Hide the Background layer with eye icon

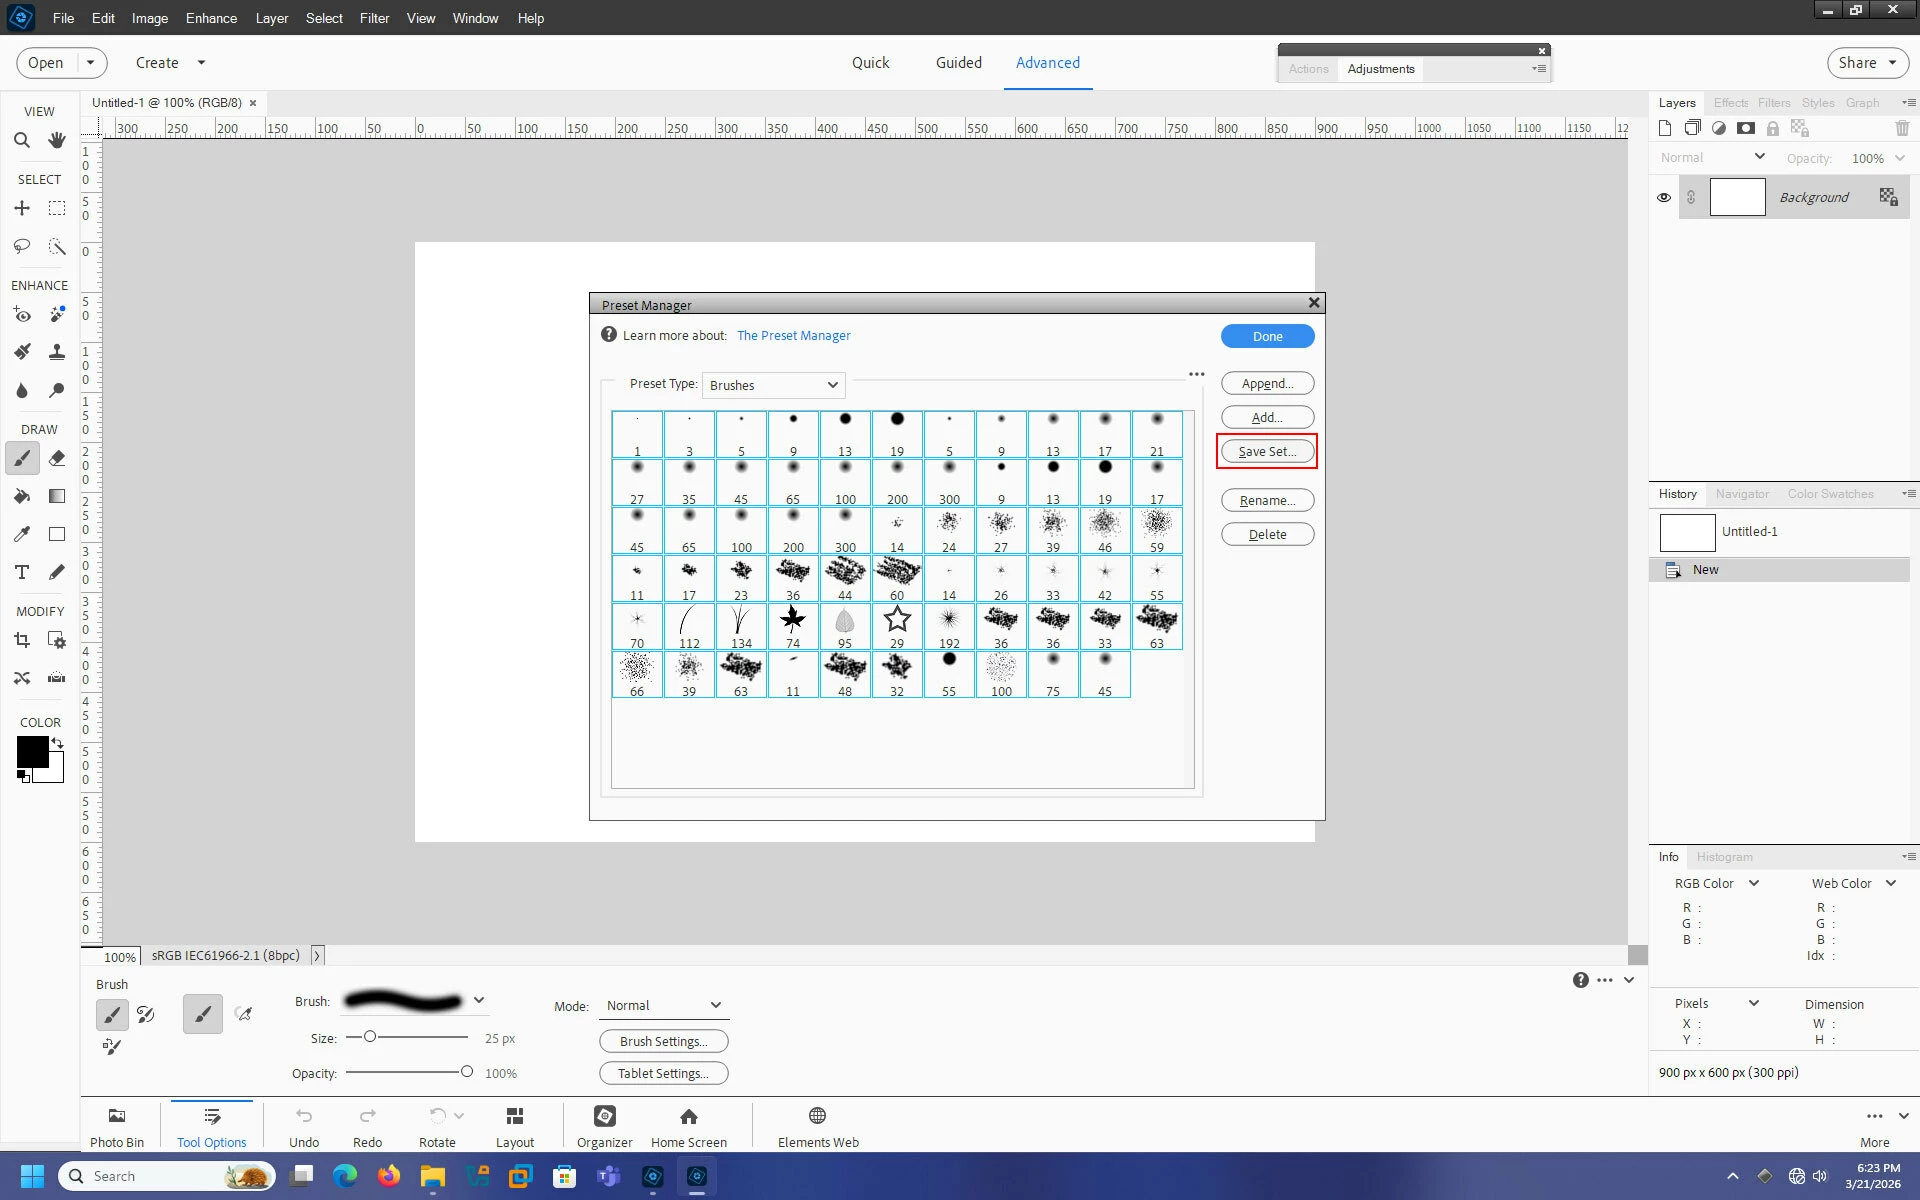point(1664,197)
